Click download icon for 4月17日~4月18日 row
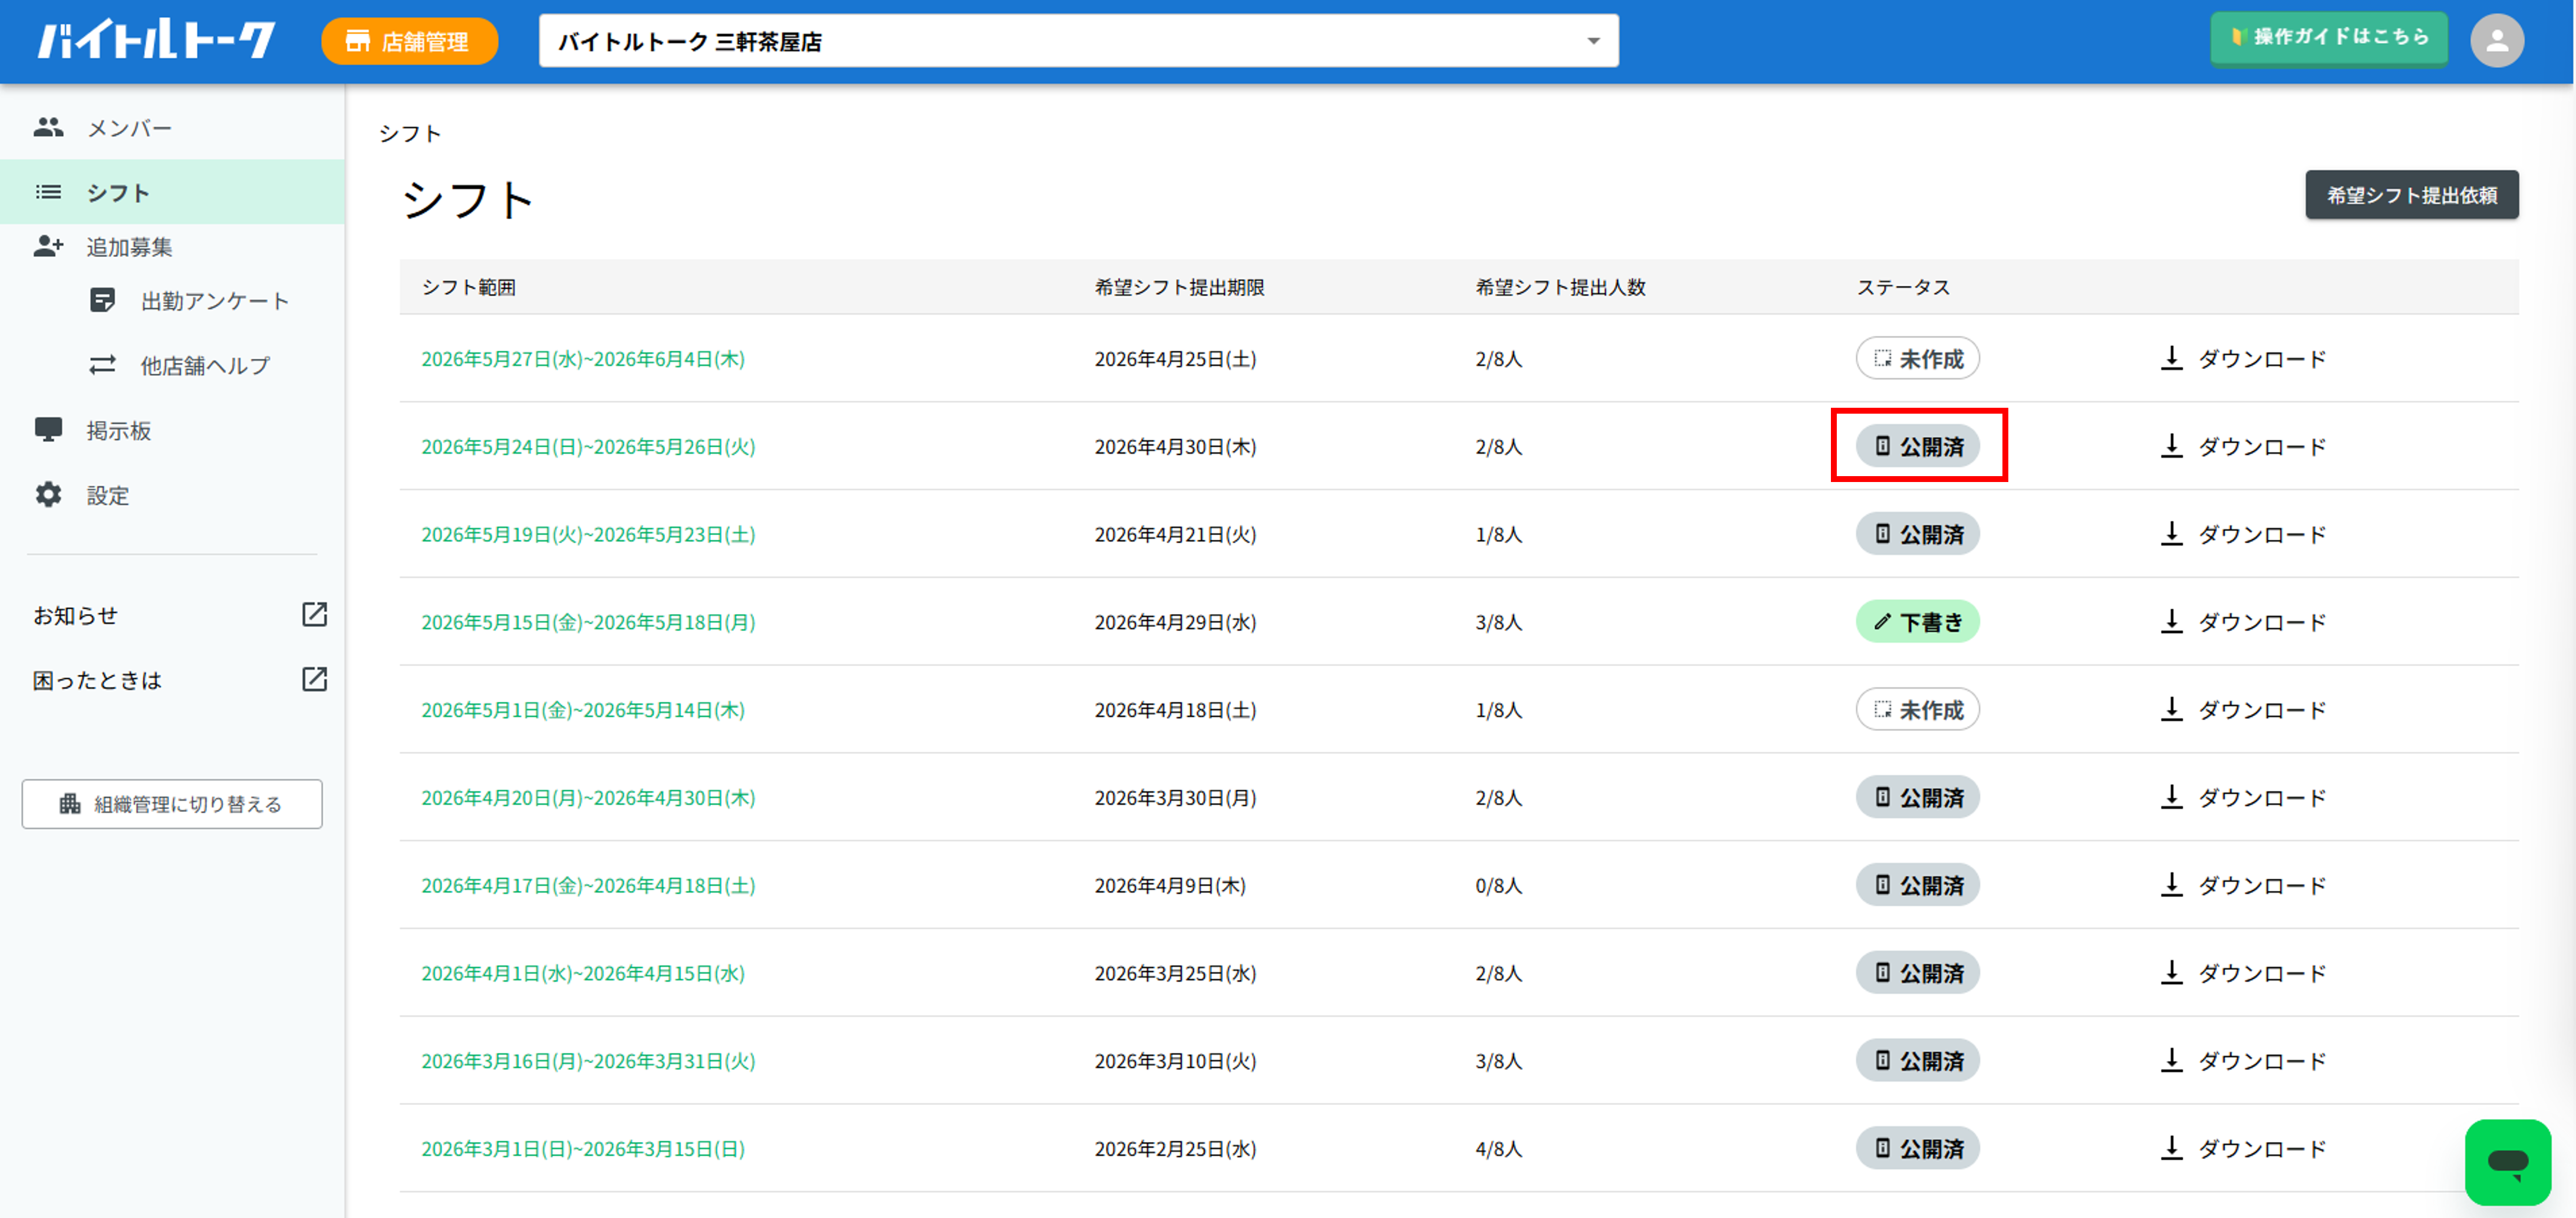 pyautogui.click(x=2171, y=885)
